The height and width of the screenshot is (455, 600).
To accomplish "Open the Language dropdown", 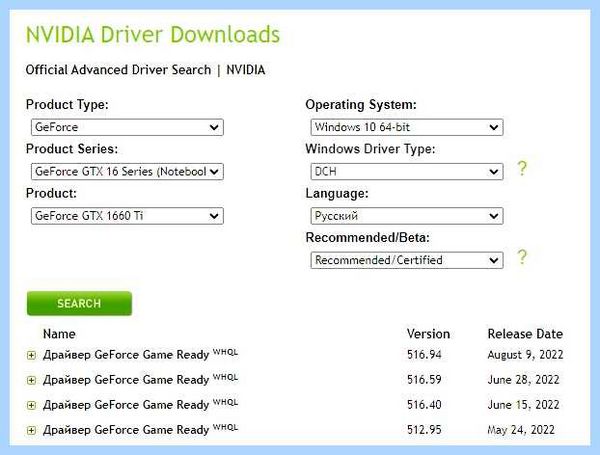I will (x=407, y=216).
